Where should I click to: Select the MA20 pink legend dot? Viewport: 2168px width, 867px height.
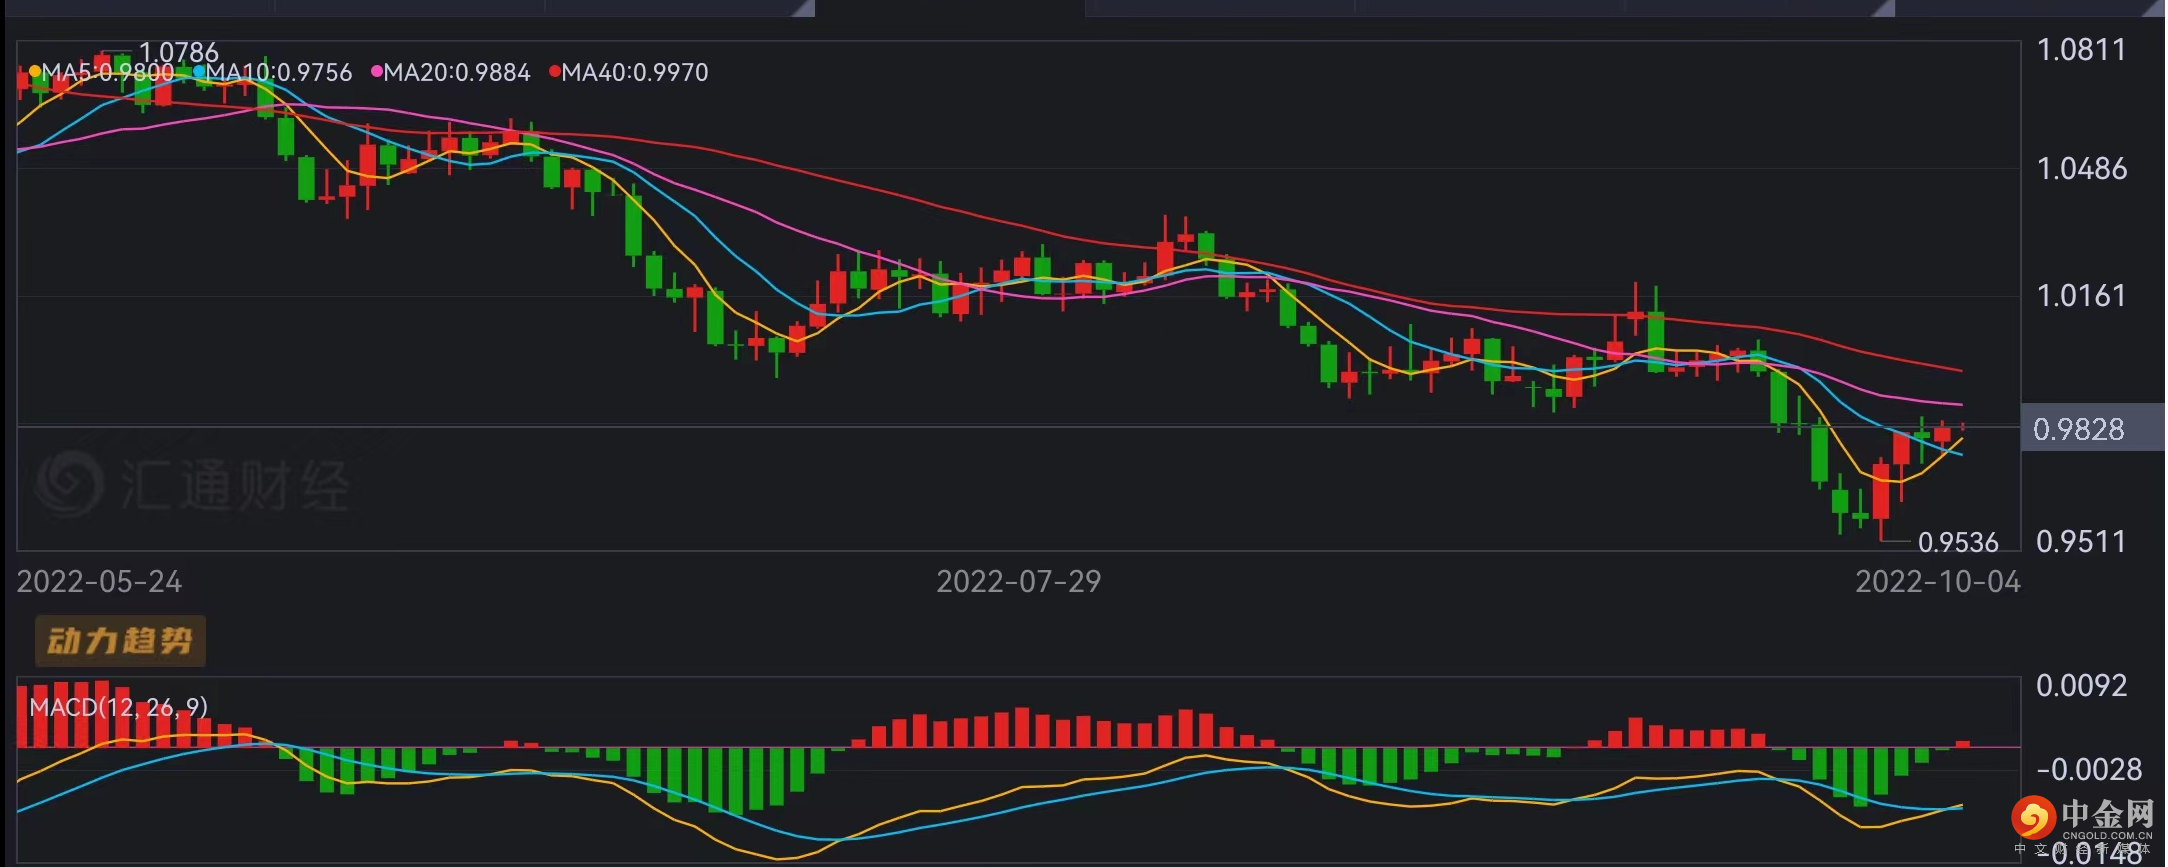pos(377,72)
